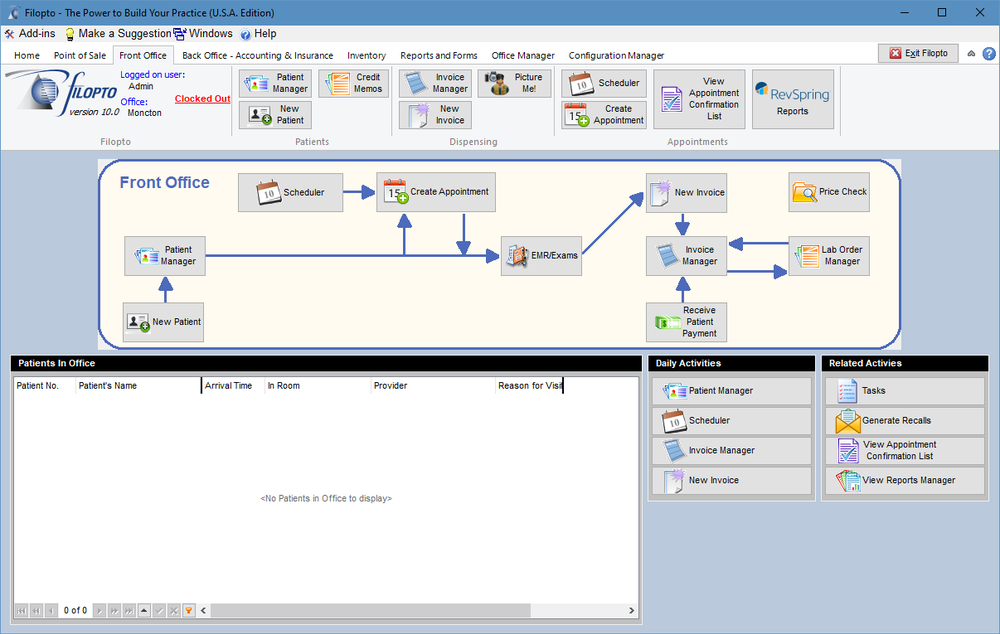Click New Invoice under Daily Activities
This screenshot has height=634, width=1000.
point(732,480)
